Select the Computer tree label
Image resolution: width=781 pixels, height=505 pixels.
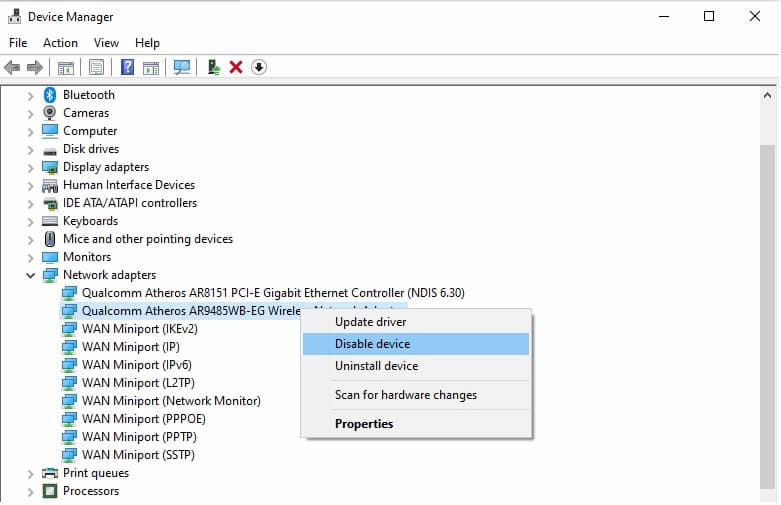90,131
